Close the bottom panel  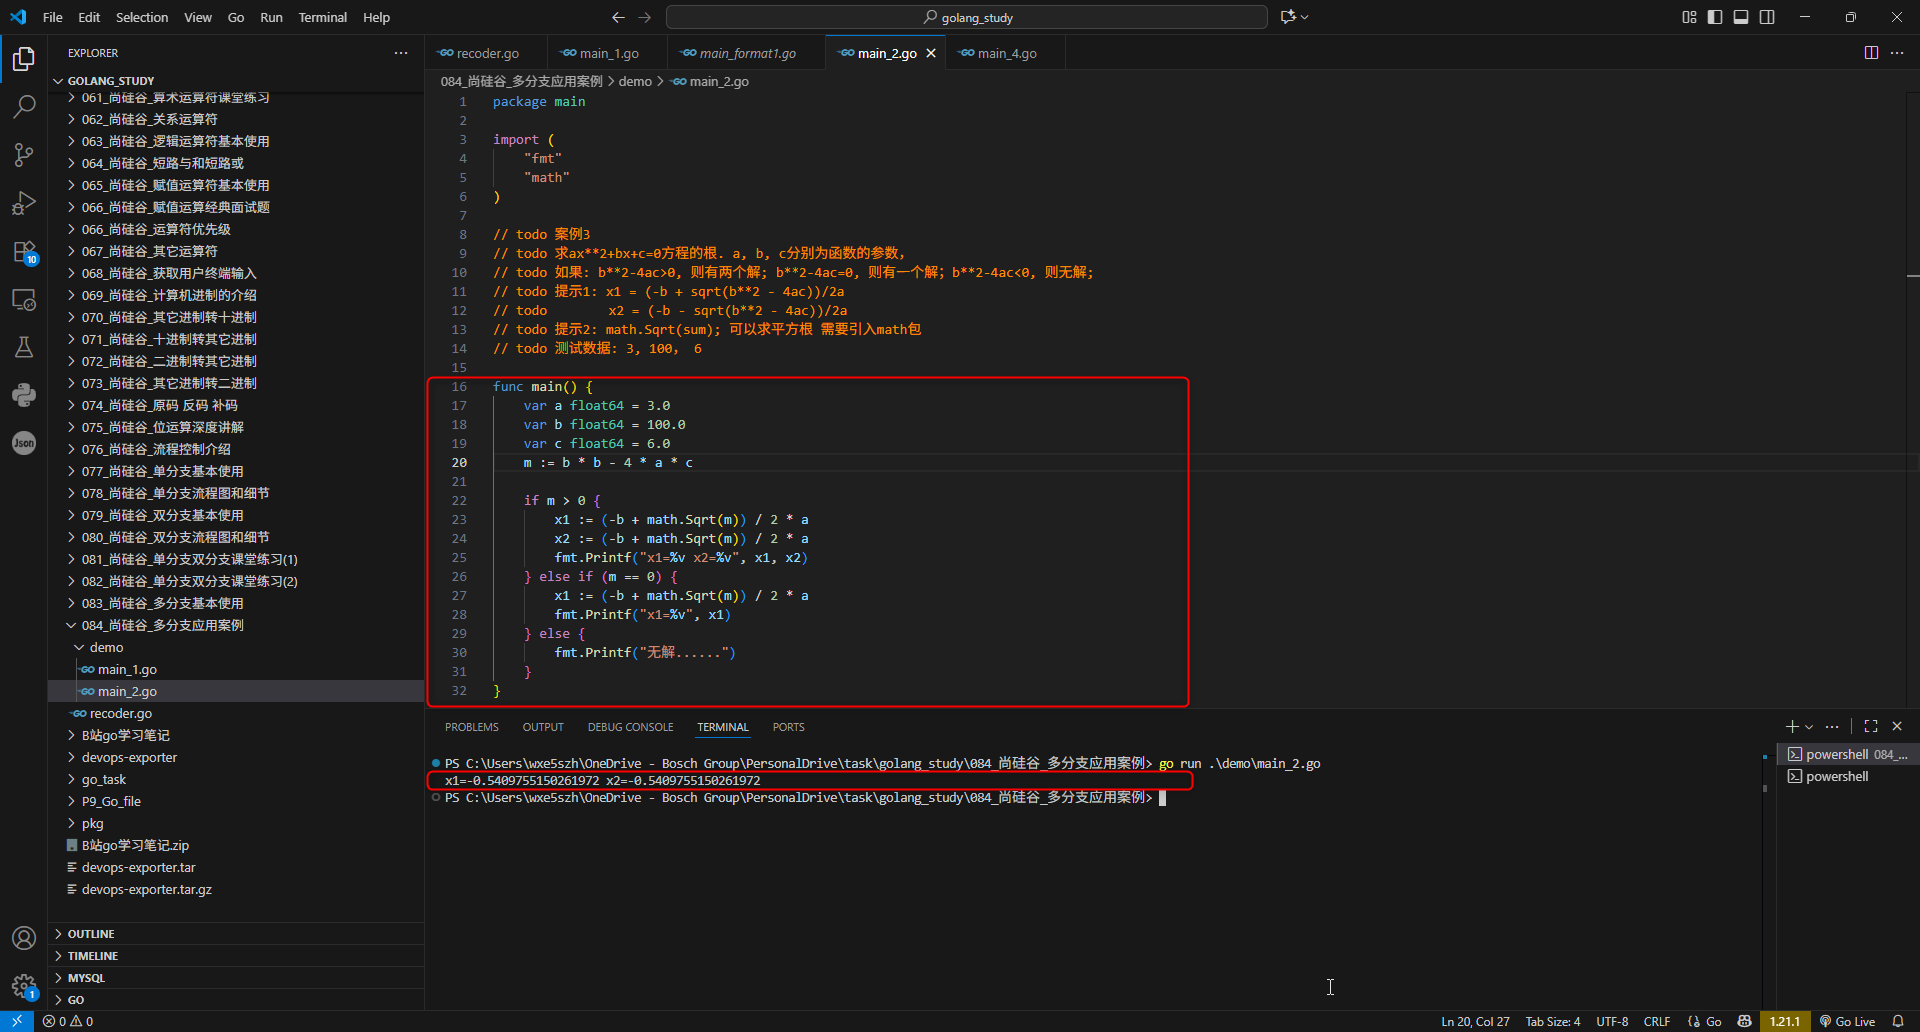[1897, 727]
